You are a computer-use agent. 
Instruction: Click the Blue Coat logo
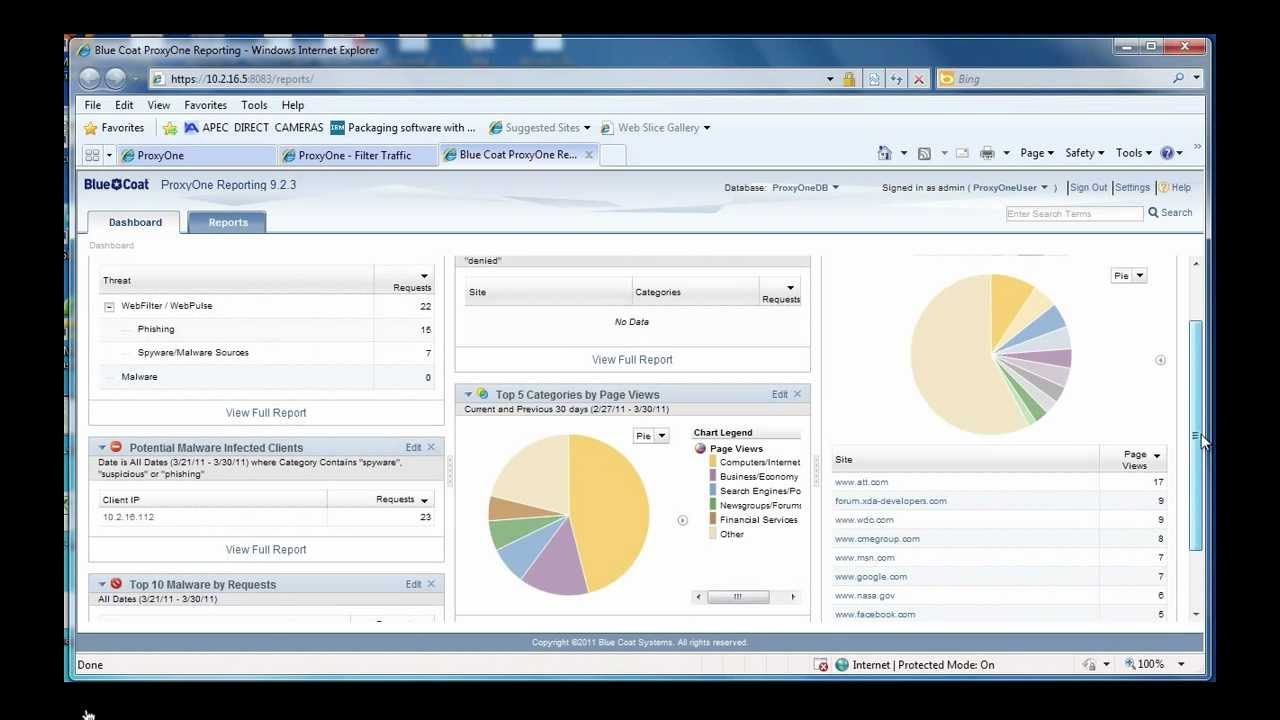click(116, 184)
